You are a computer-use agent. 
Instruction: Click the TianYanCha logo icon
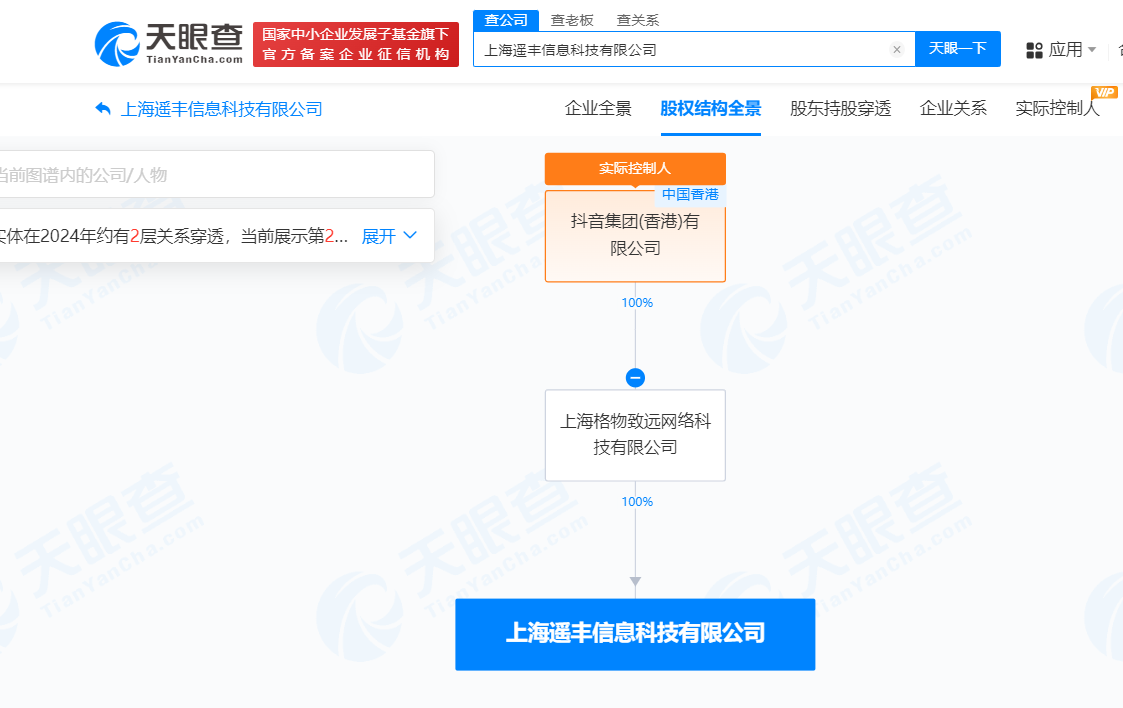point(117,44)
